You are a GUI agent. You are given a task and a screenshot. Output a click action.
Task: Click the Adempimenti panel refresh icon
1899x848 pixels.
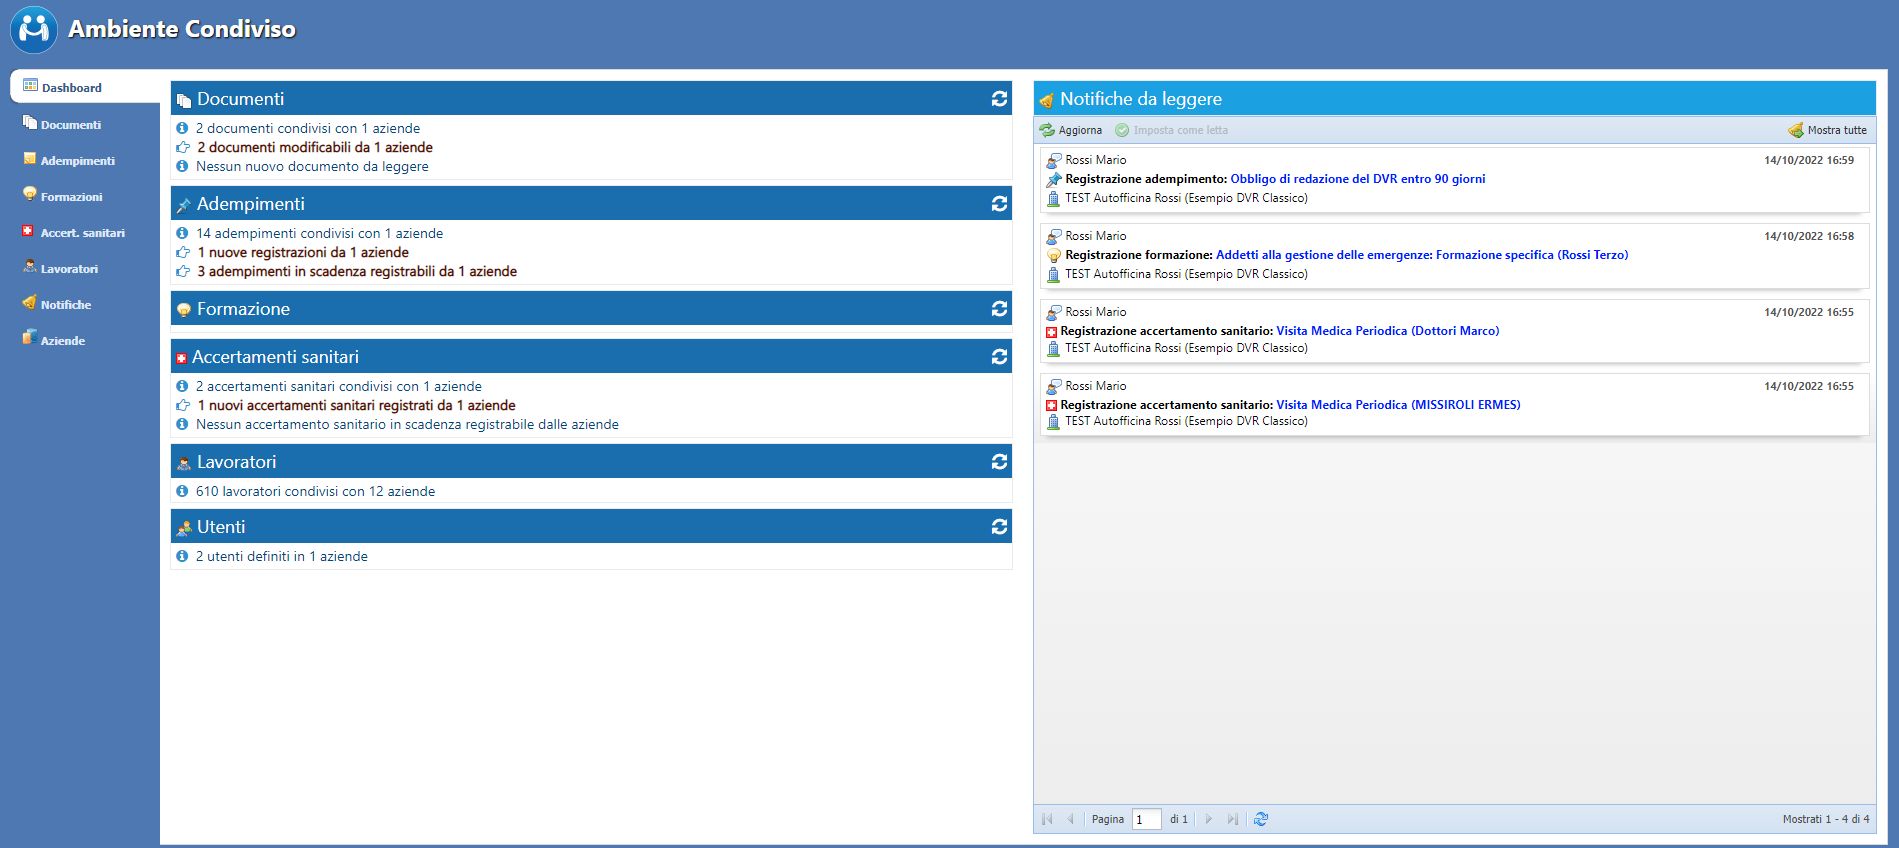tap(998, 204)
